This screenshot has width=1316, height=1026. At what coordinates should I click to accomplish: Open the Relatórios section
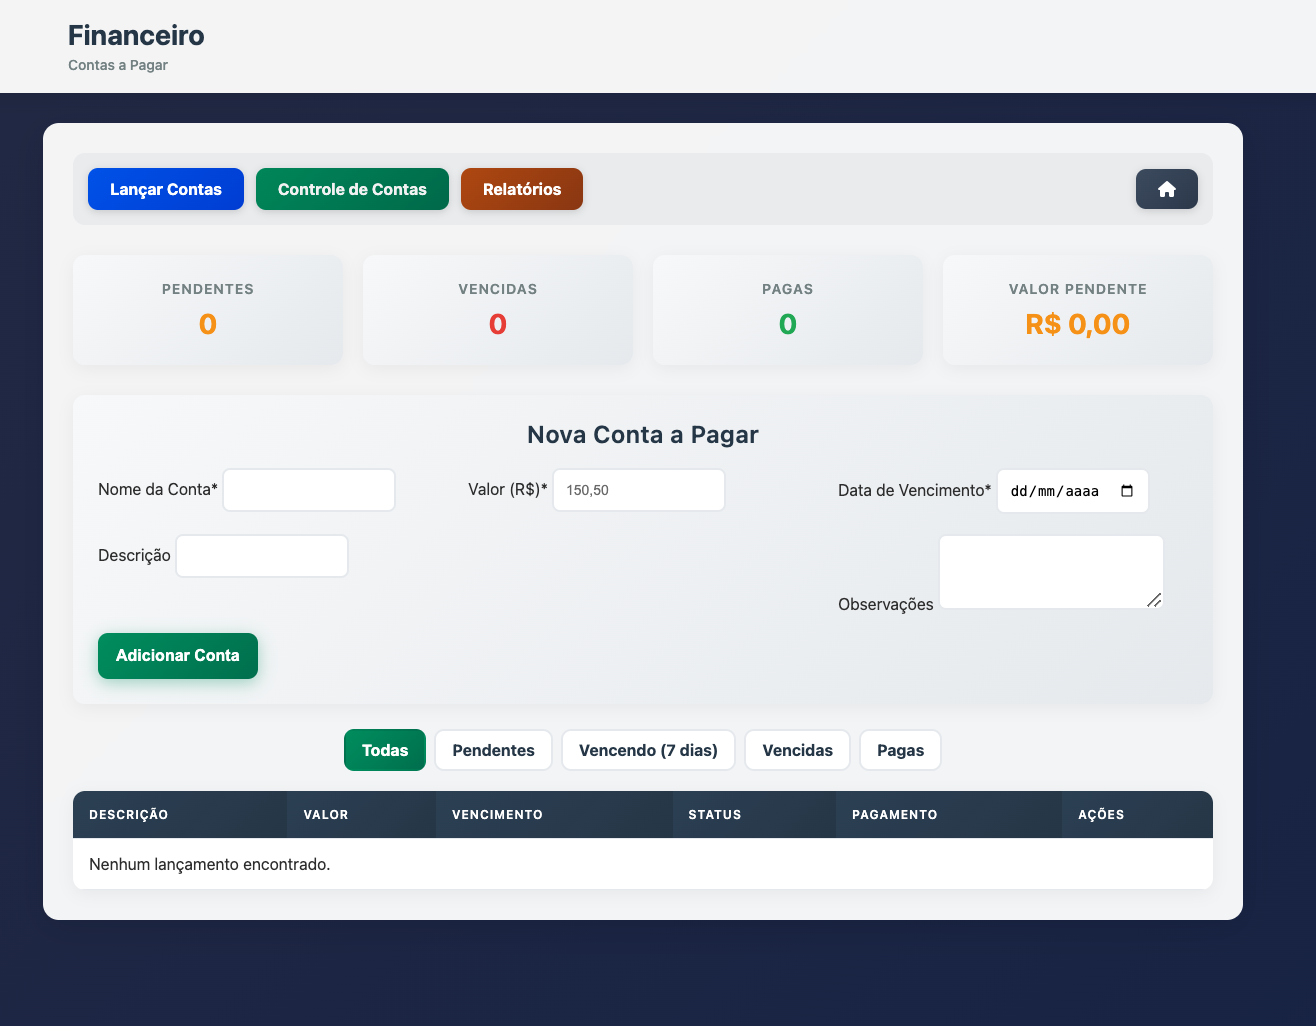pyautogui.click(x=521, y=189)
